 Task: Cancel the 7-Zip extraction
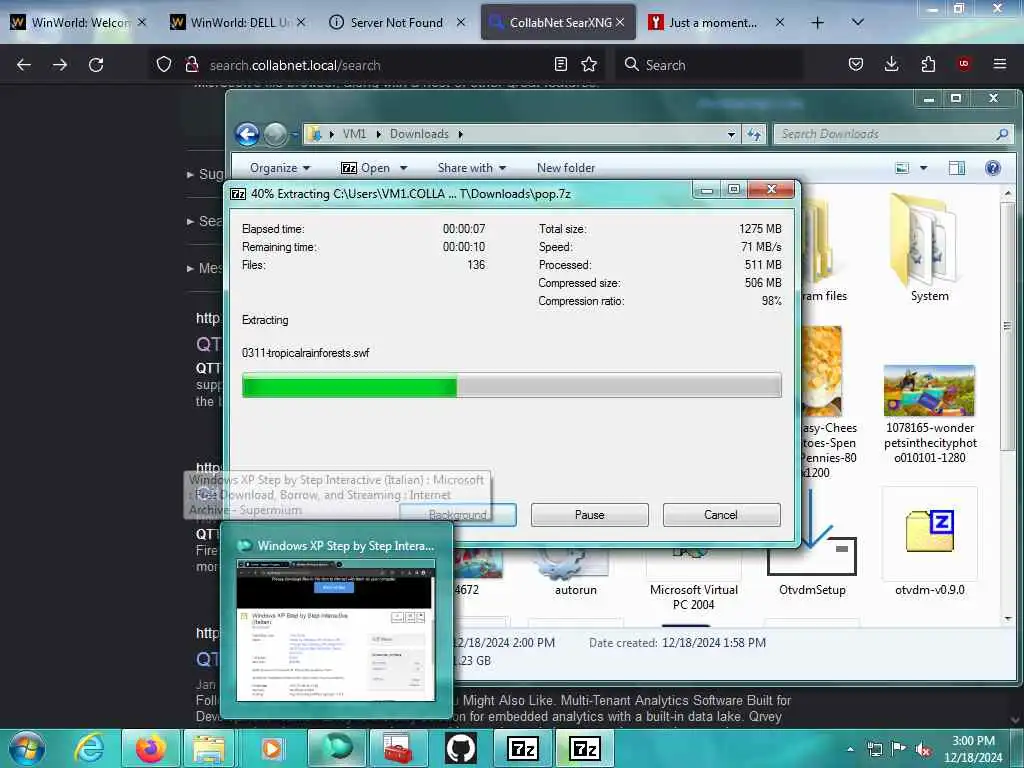(x=721, y=515)
